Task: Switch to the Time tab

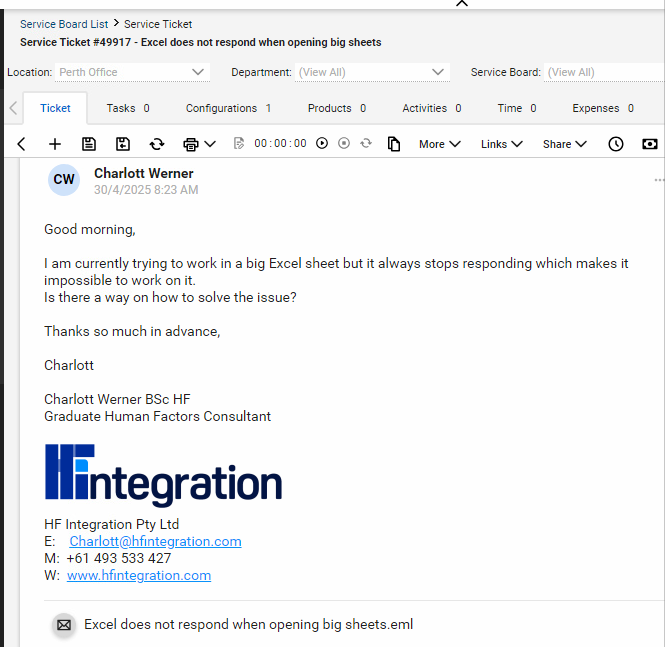Action: pos(517,108)
